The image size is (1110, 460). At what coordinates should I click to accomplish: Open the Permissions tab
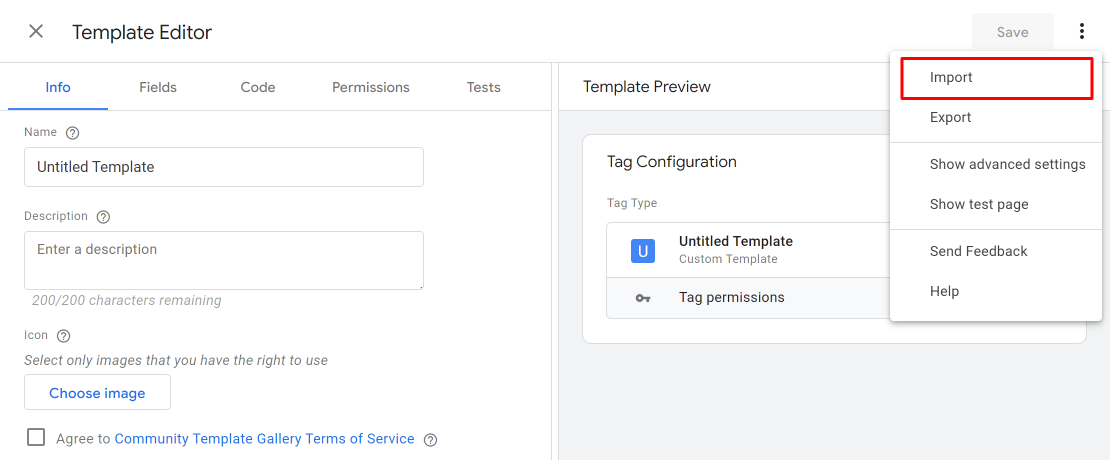coord(371,88)
